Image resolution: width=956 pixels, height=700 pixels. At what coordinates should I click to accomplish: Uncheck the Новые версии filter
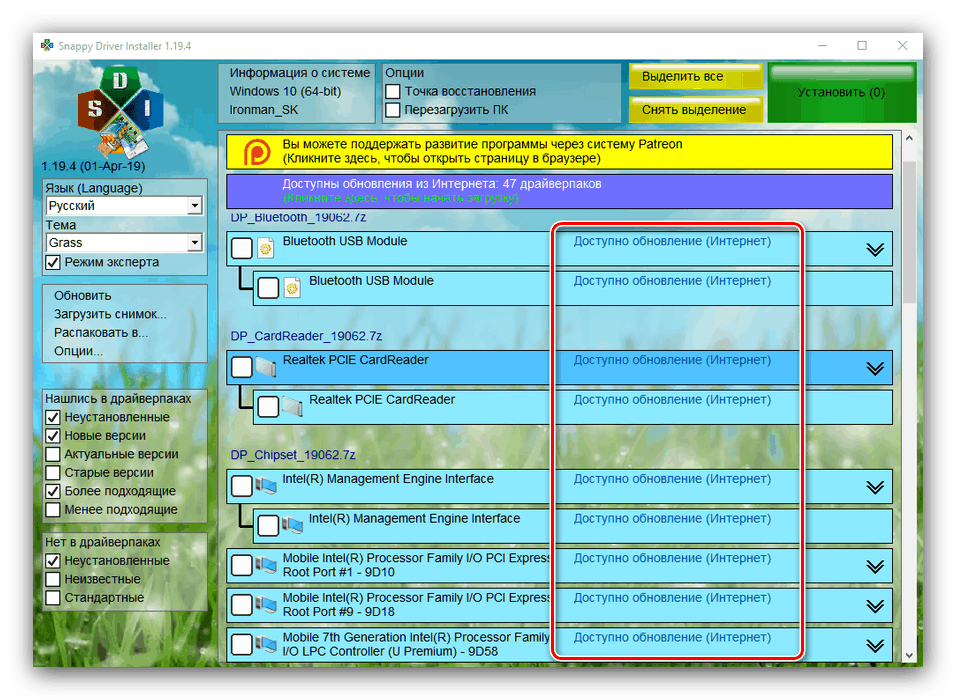(53, 435)
